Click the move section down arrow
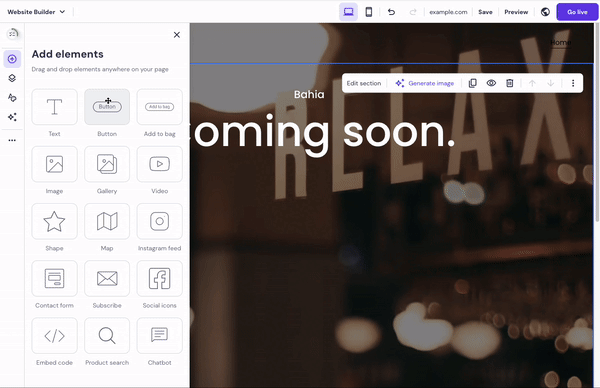The image size is (600, 388). coord(551,83)
